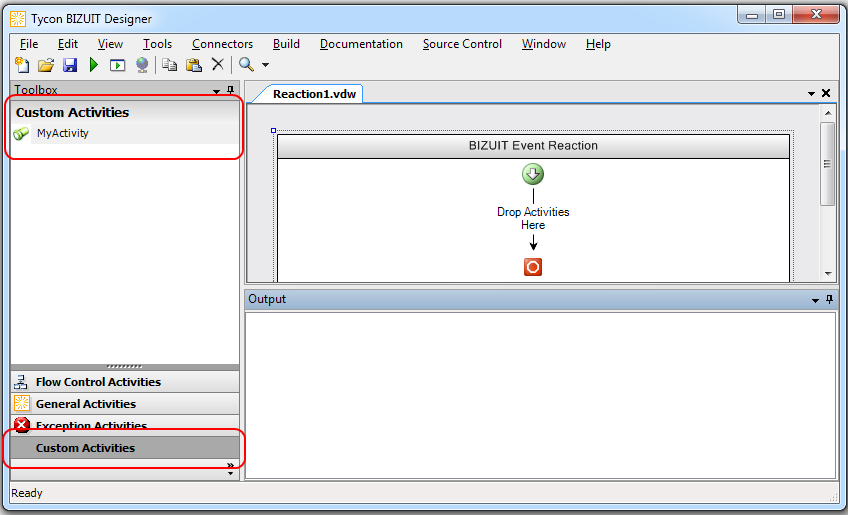Open the Help menu
This screenshot has width=848, height=515.
click(x=598, y=44)
